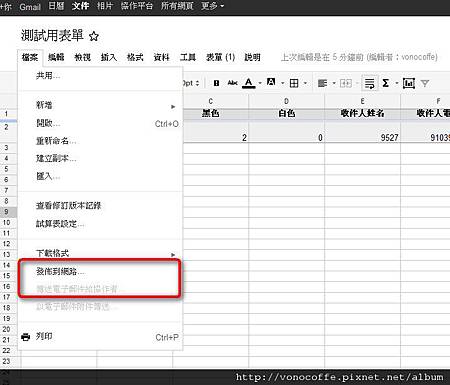This screenshot has height=385, width=450.
Task: Click the 測試用表單 document title
Action: click(x=52, y=35)
